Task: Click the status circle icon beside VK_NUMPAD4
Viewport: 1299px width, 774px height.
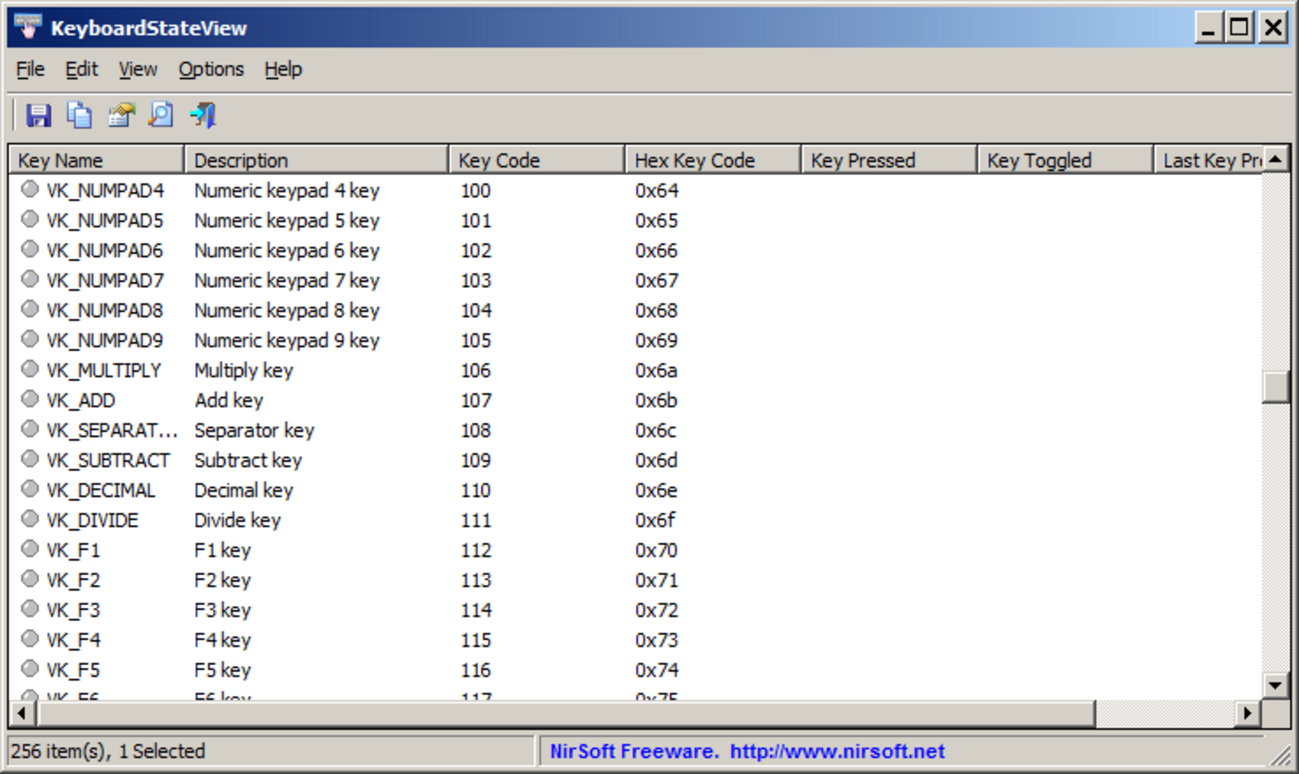Action: click(30, 189)
